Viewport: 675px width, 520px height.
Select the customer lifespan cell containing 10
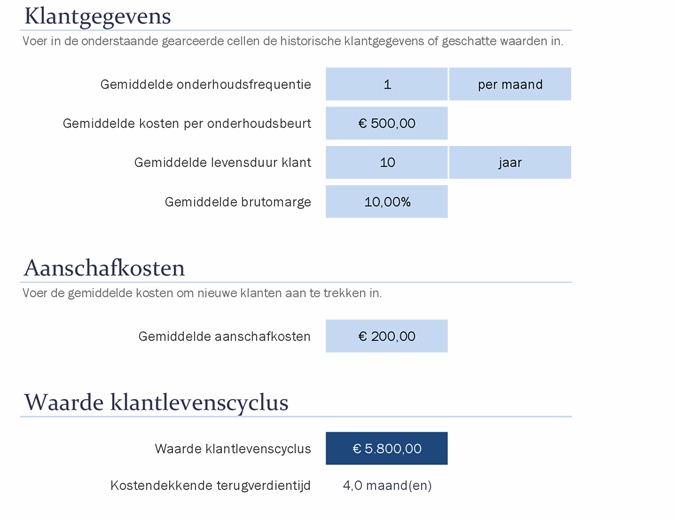[386, 162]
